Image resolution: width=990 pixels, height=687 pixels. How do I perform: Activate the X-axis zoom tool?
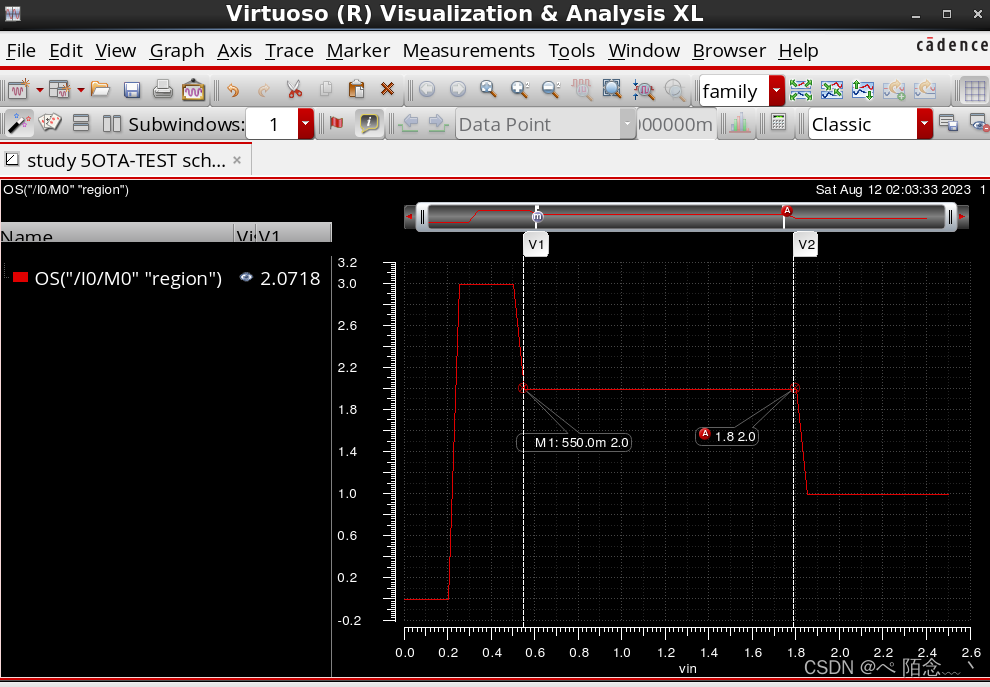581,90
